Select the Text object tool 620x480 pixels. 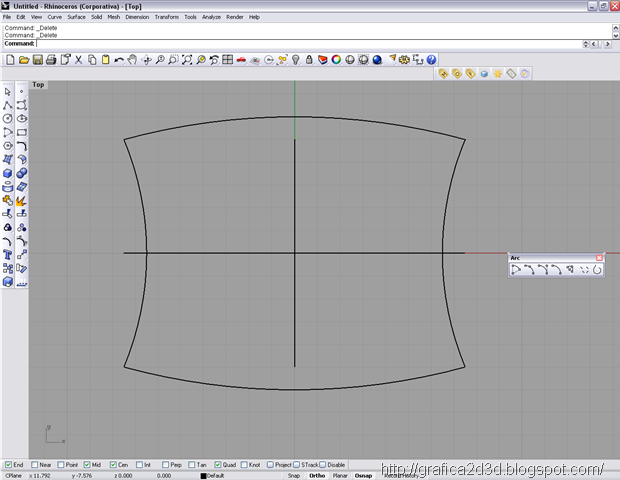(8, 255)
